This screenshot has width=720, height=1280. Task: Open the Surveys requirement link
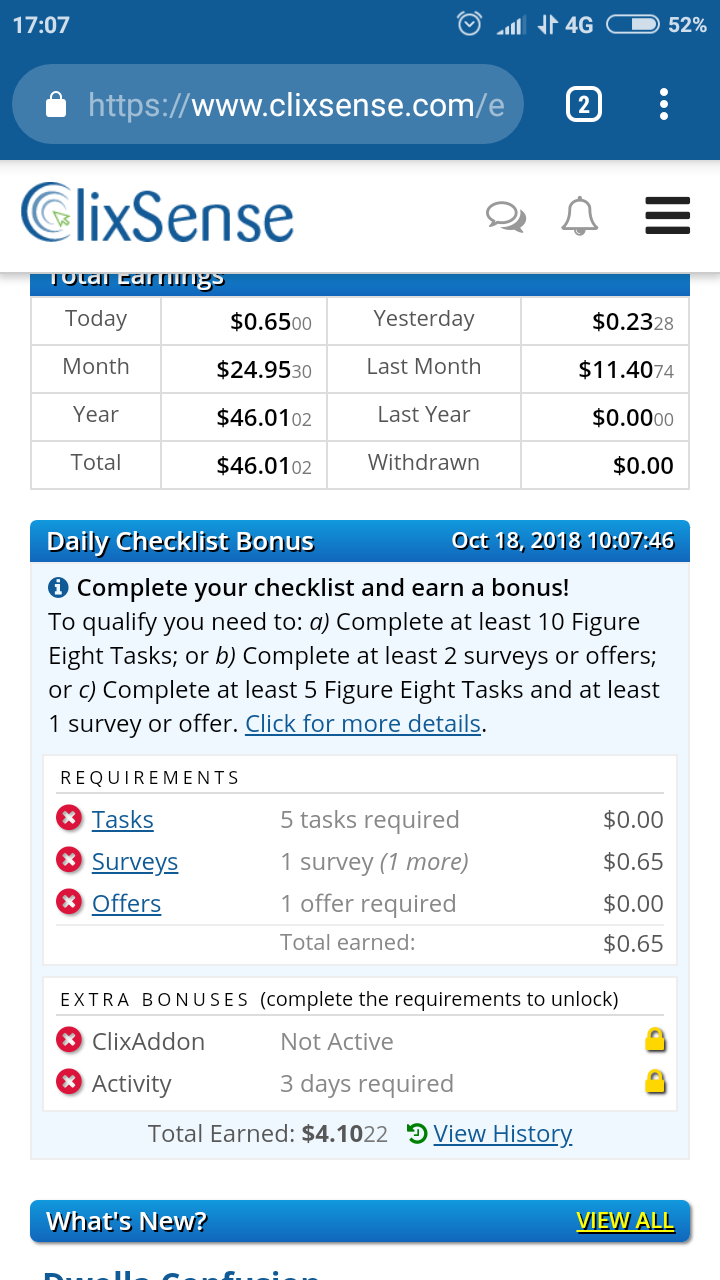(x=135, y=862)
